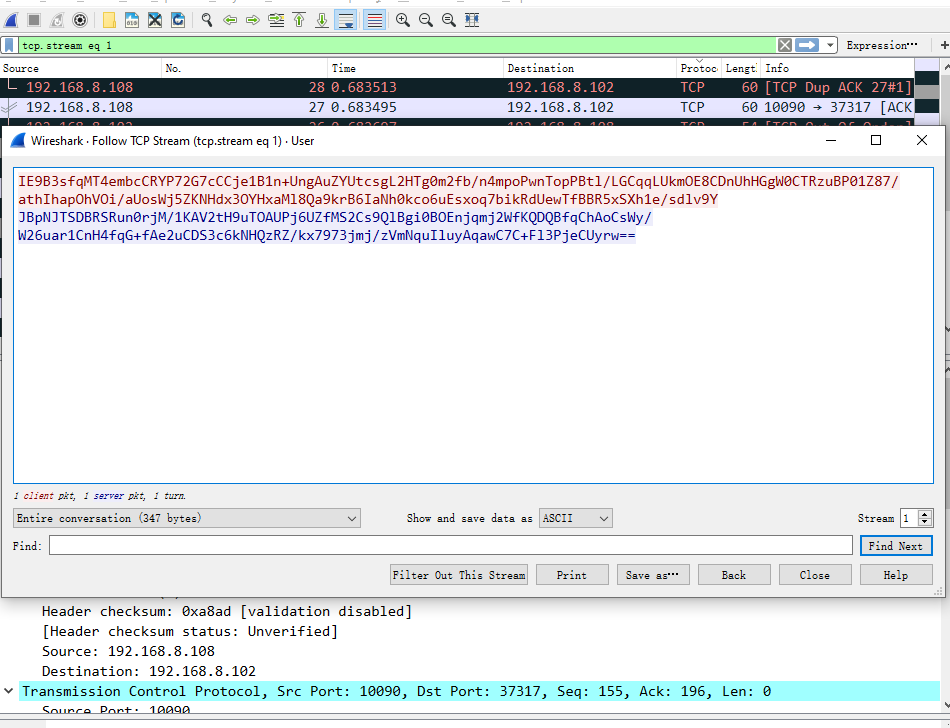Sort by Time column header
950x728 pixels.
[x=415, y=68]
